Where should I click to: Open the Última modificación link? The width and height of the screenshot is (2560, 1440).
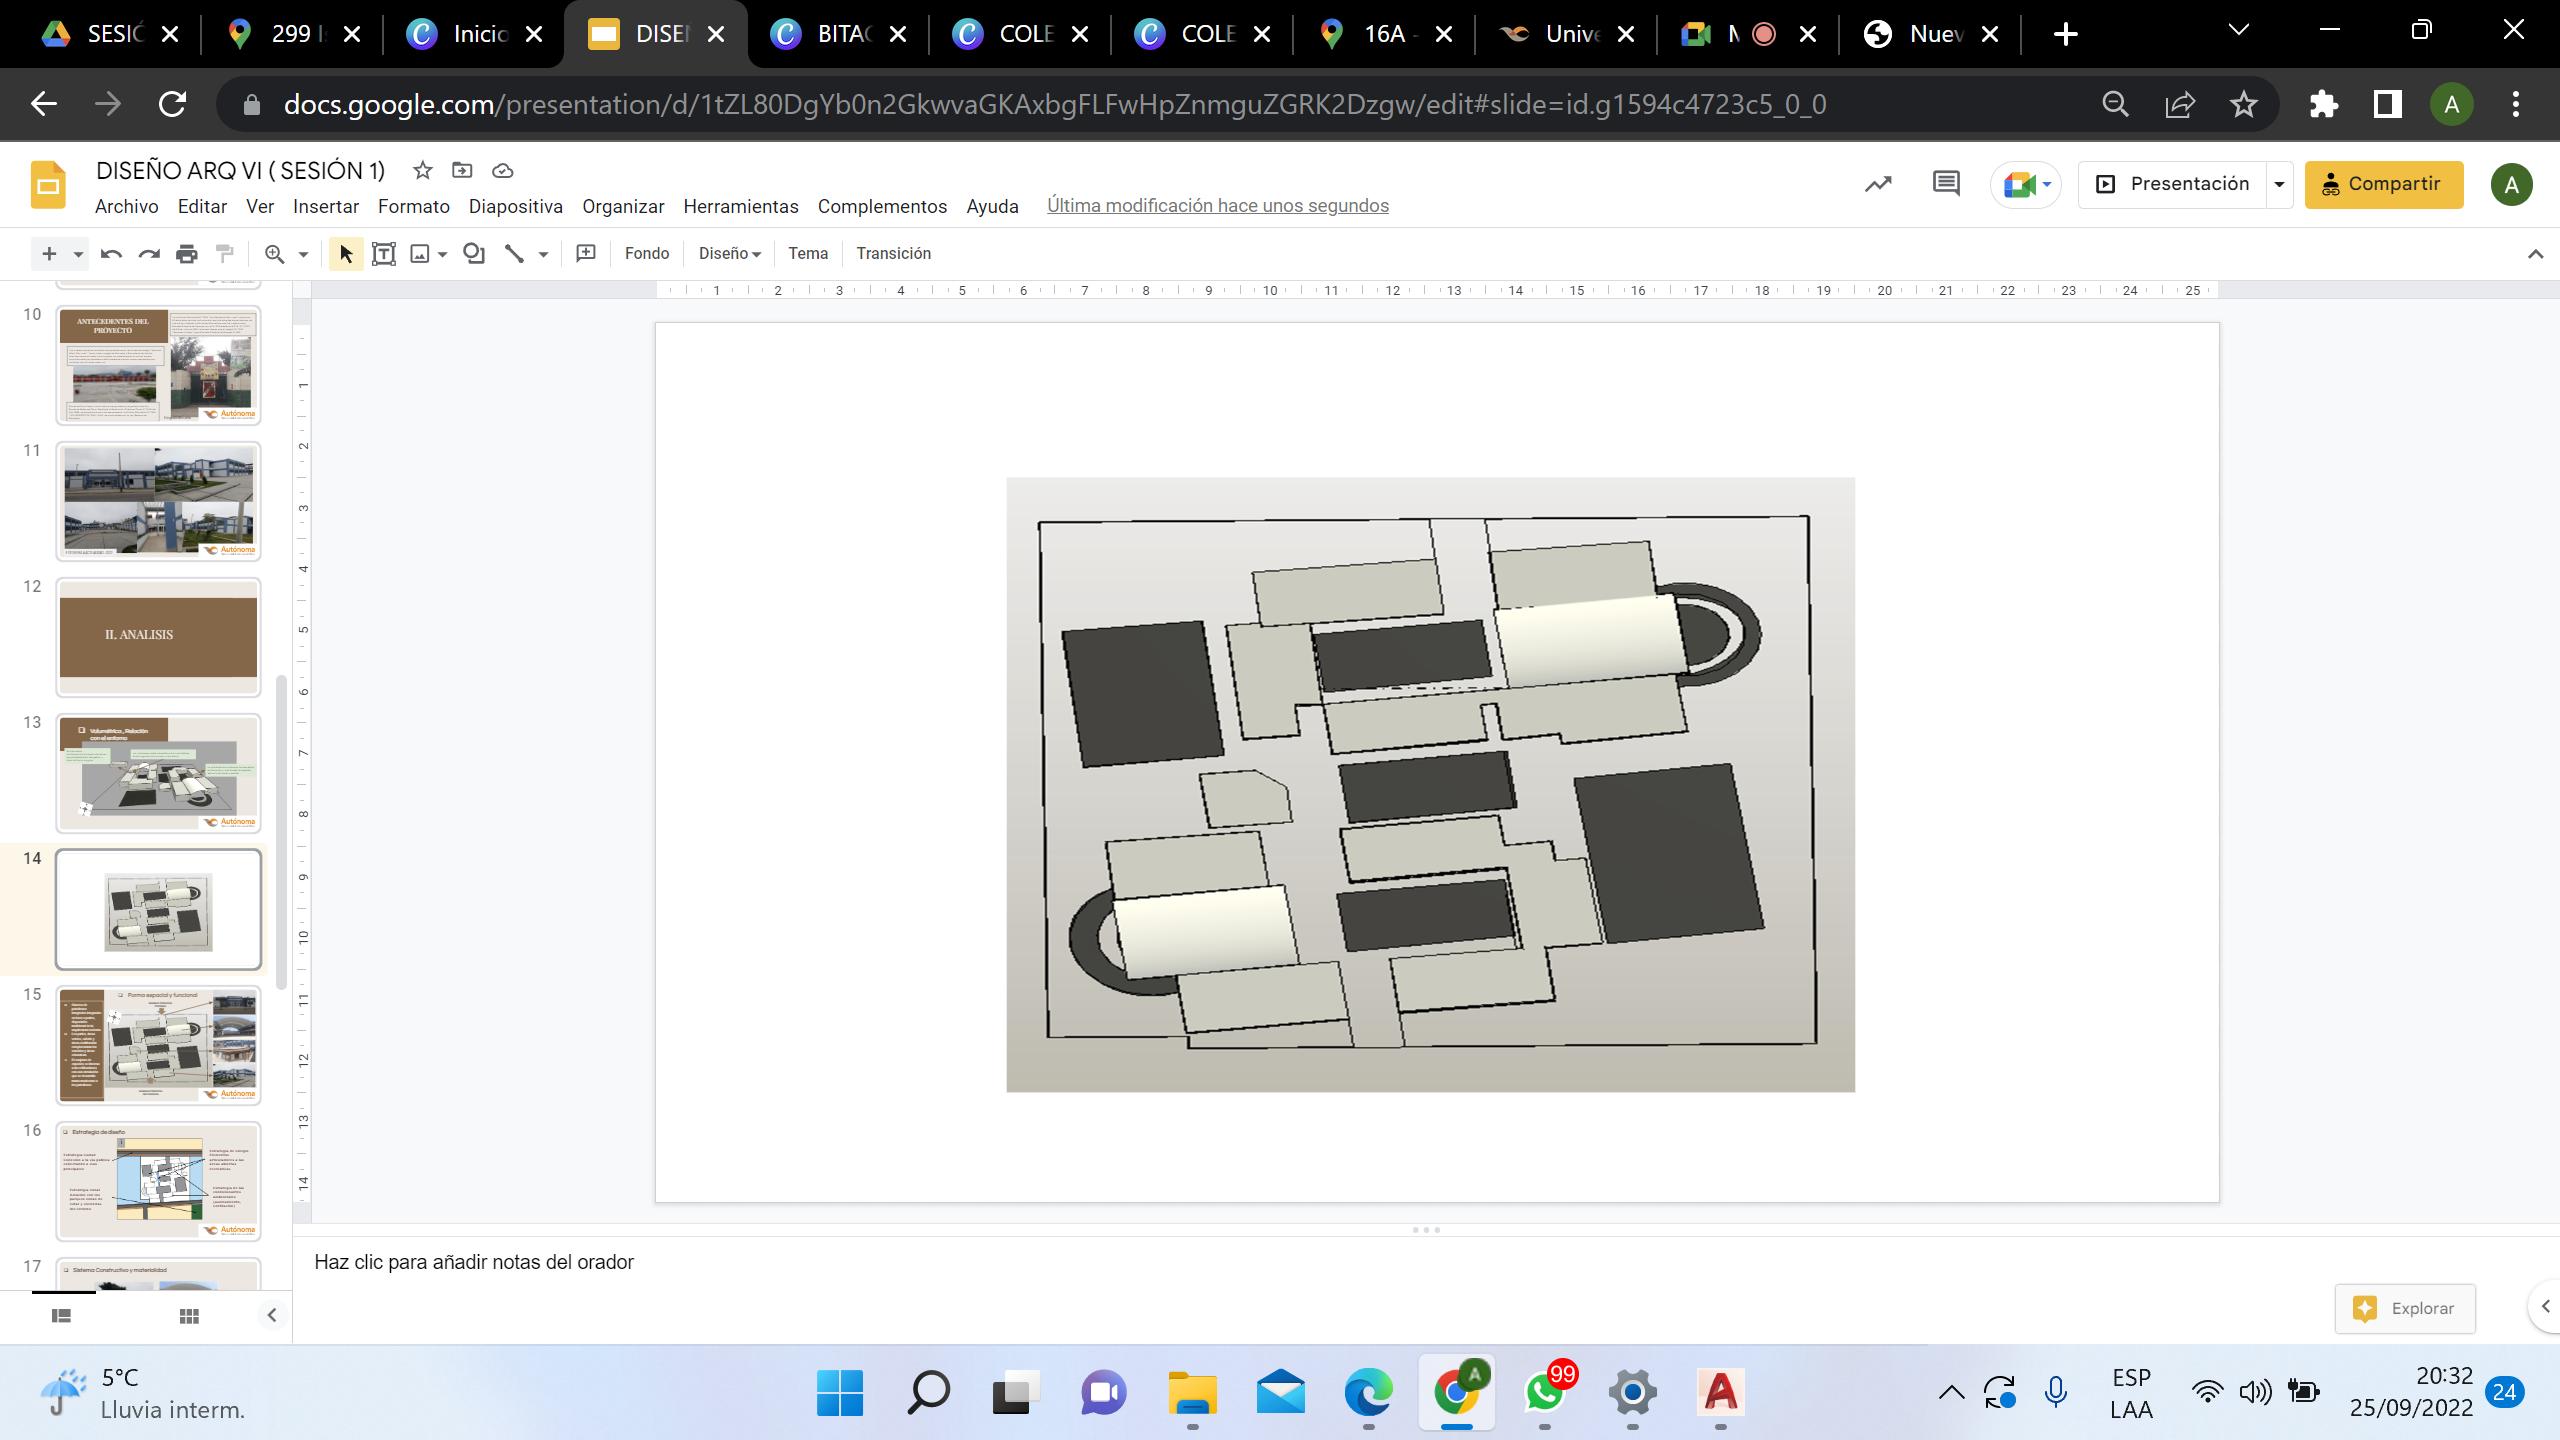coord(1217,206)
